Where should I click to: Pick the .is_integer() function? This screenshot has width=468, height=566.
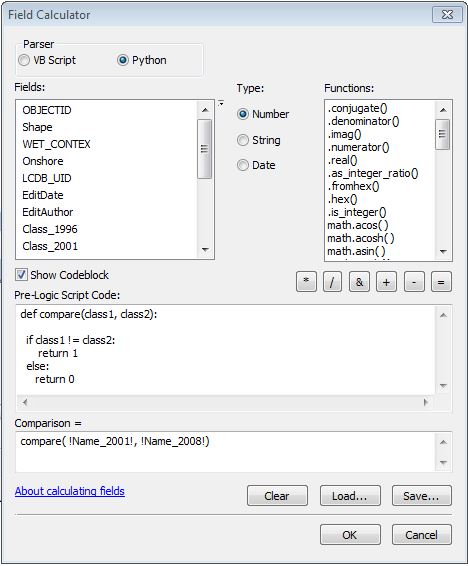(x=357, y=212)
